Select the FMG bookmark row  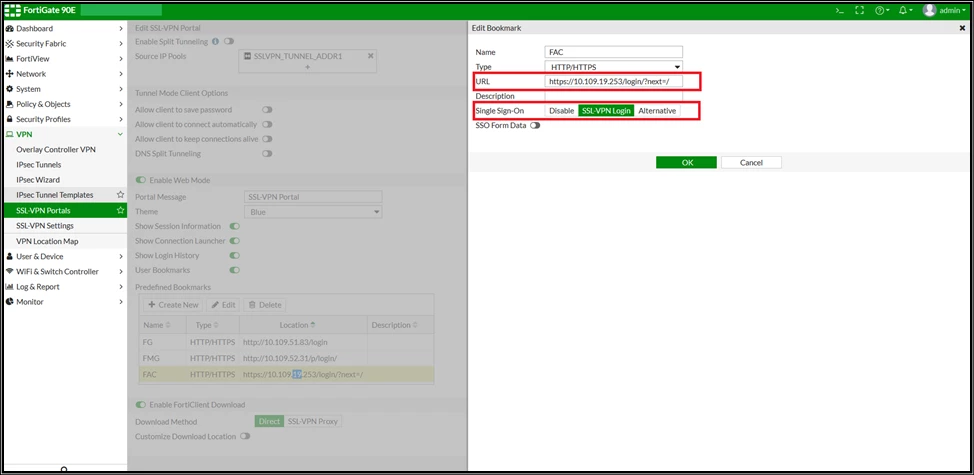(x=286, y=358)
